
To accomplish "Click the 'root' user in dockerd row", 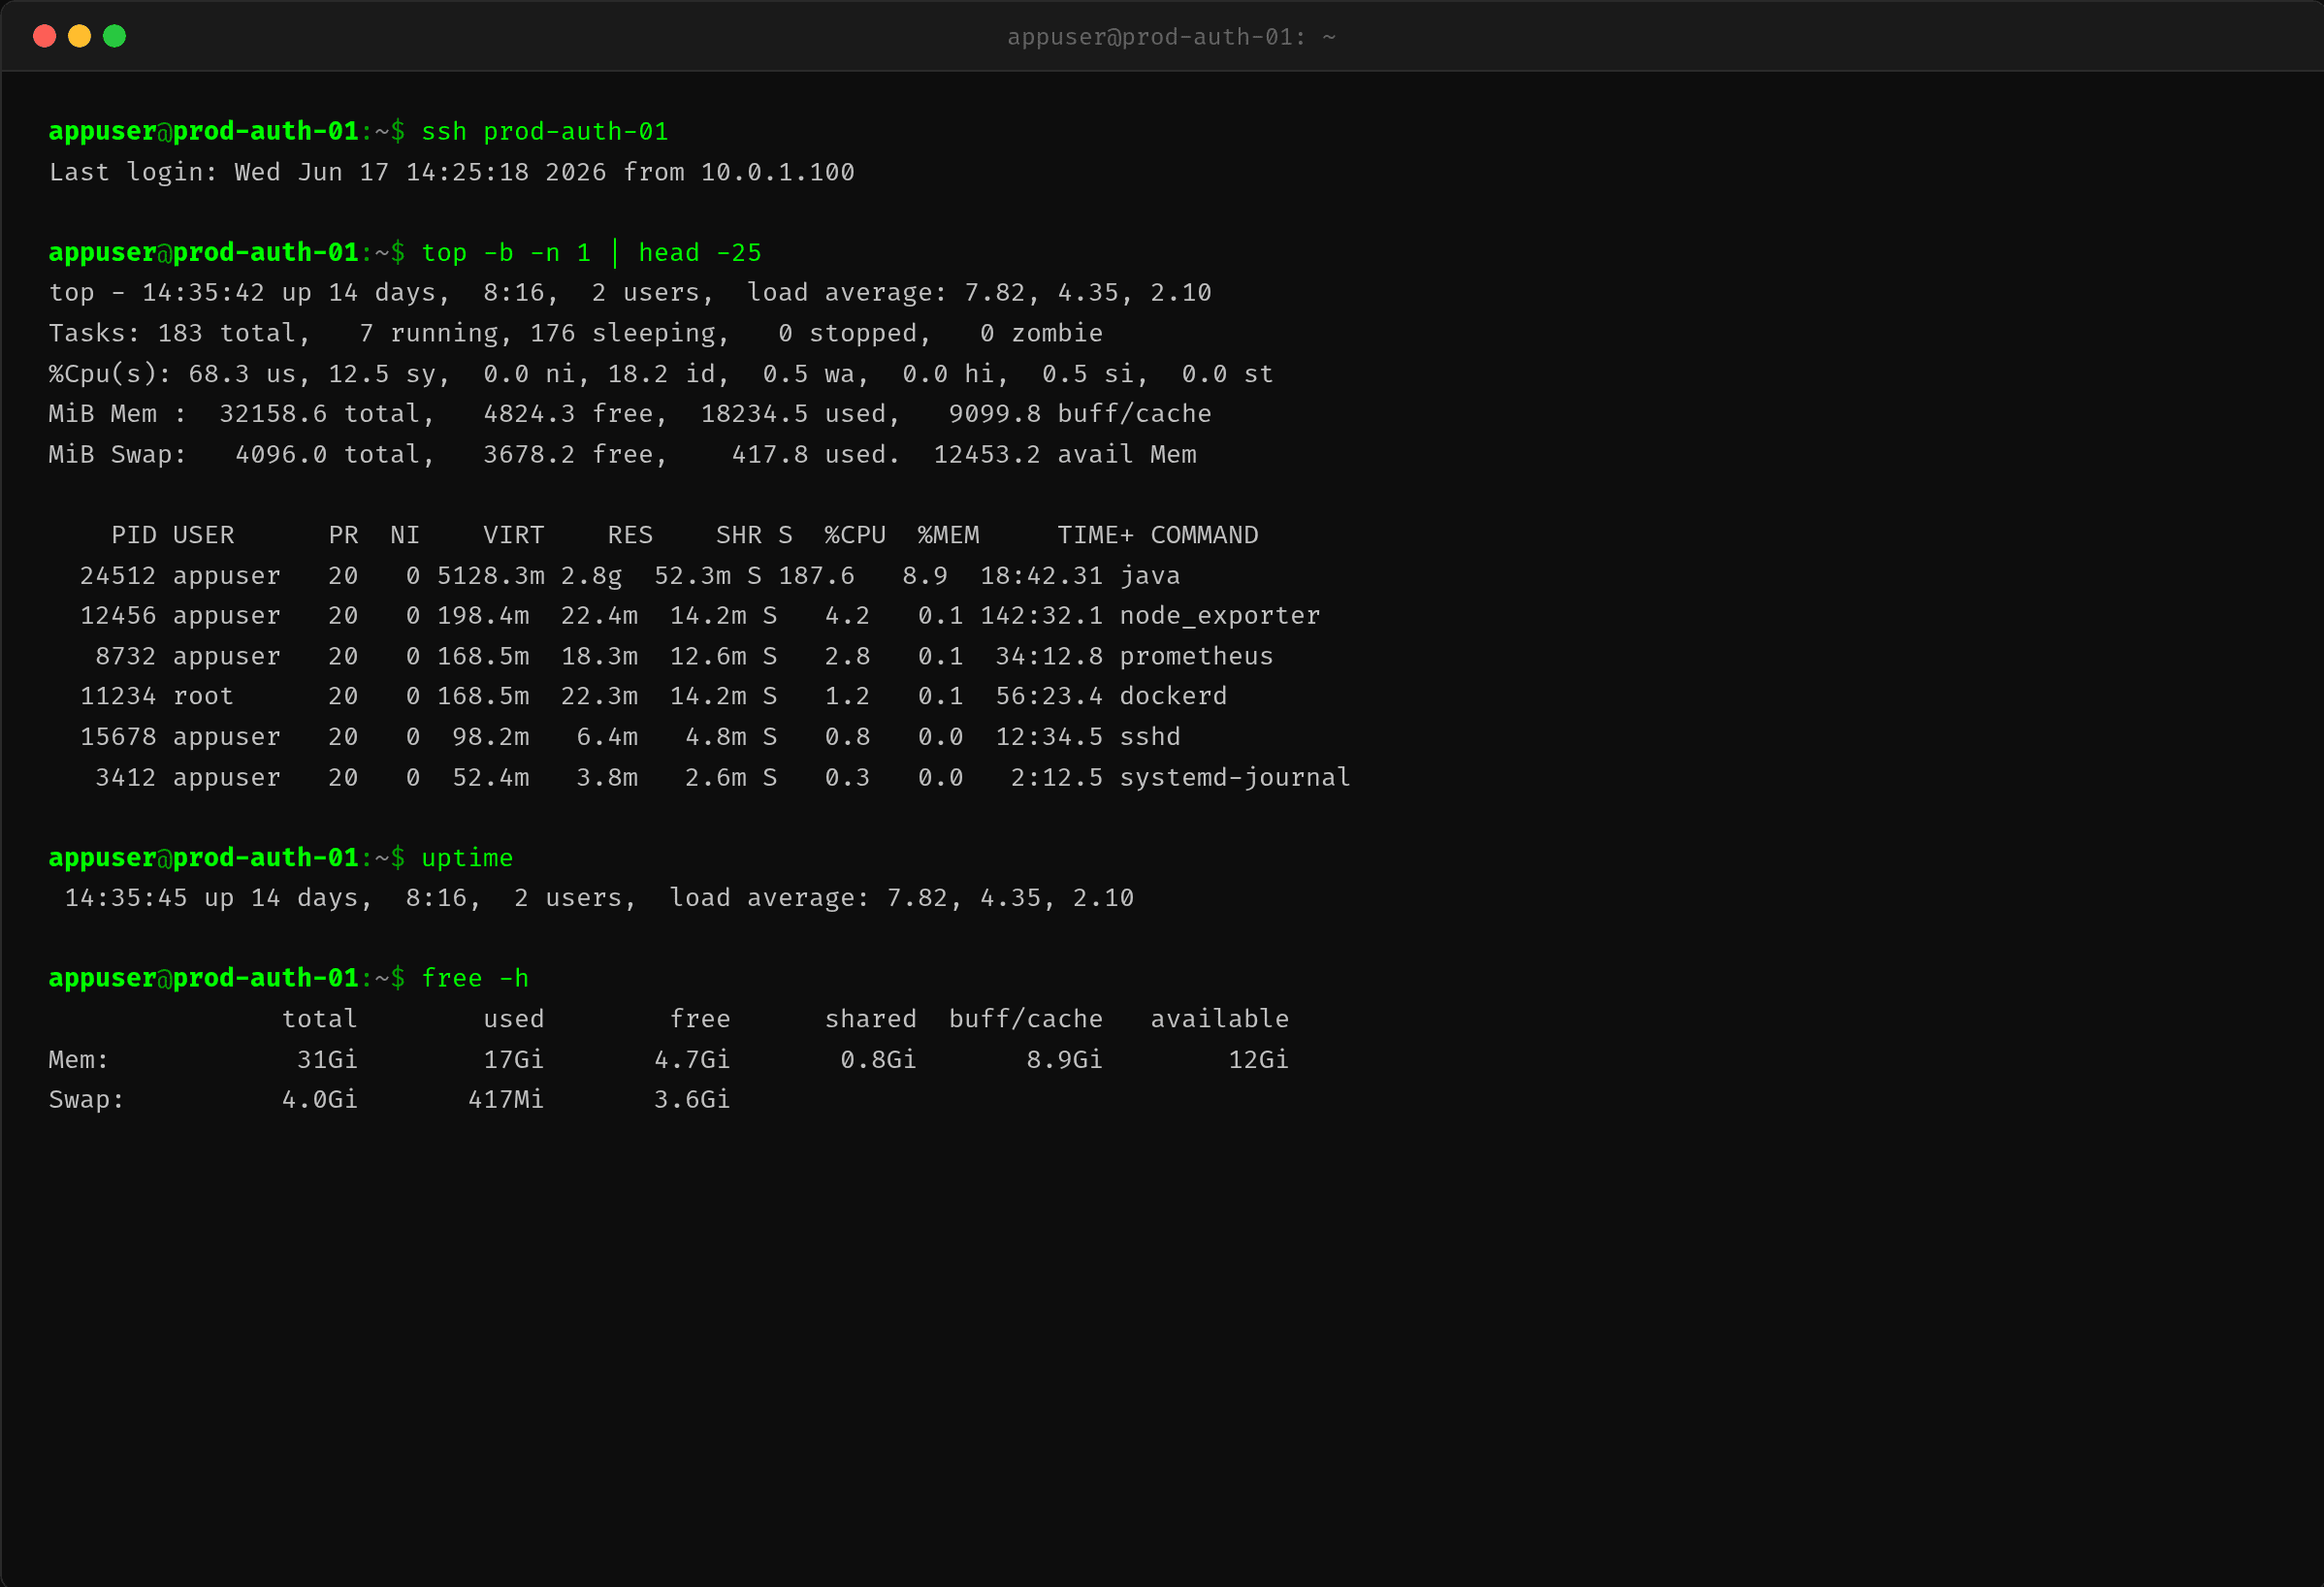I will pos(203,696).
